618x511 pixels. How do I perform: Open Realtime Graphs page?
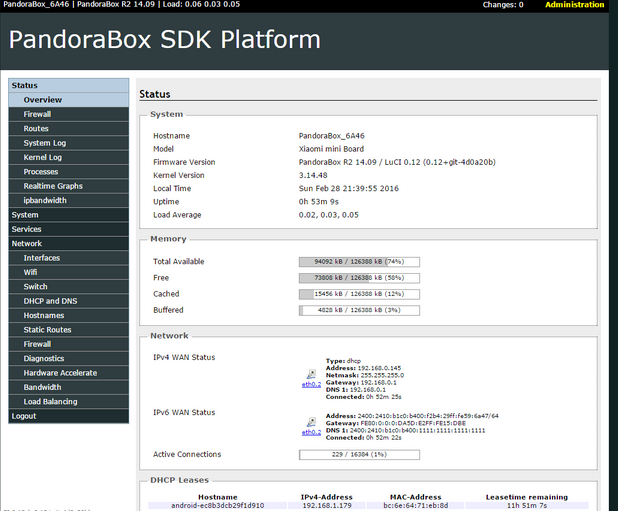[69, 186]
